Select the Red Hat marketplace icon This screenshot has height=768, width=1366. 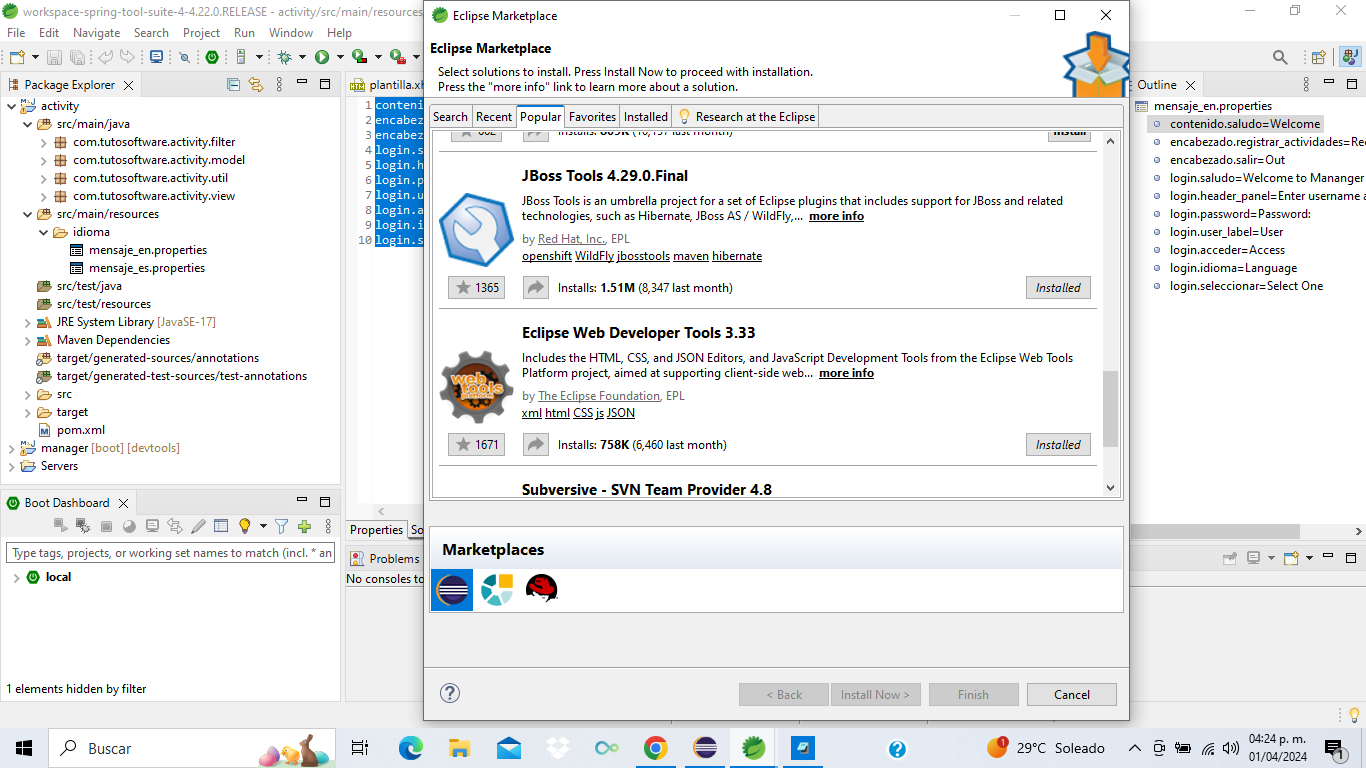pos(541,589)
